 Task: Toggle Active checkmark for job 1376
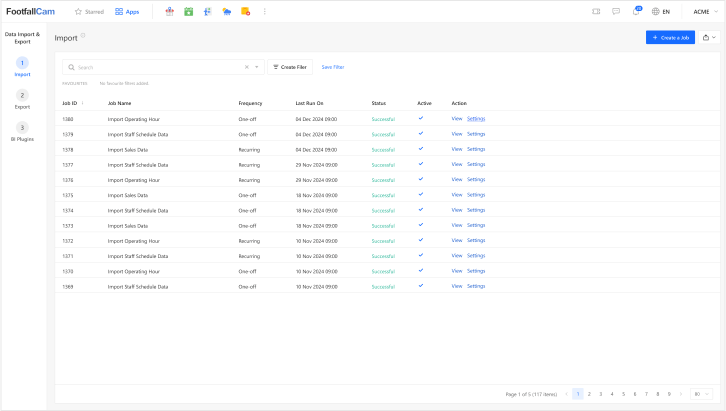pyautogui.click(x=421, y=180)
